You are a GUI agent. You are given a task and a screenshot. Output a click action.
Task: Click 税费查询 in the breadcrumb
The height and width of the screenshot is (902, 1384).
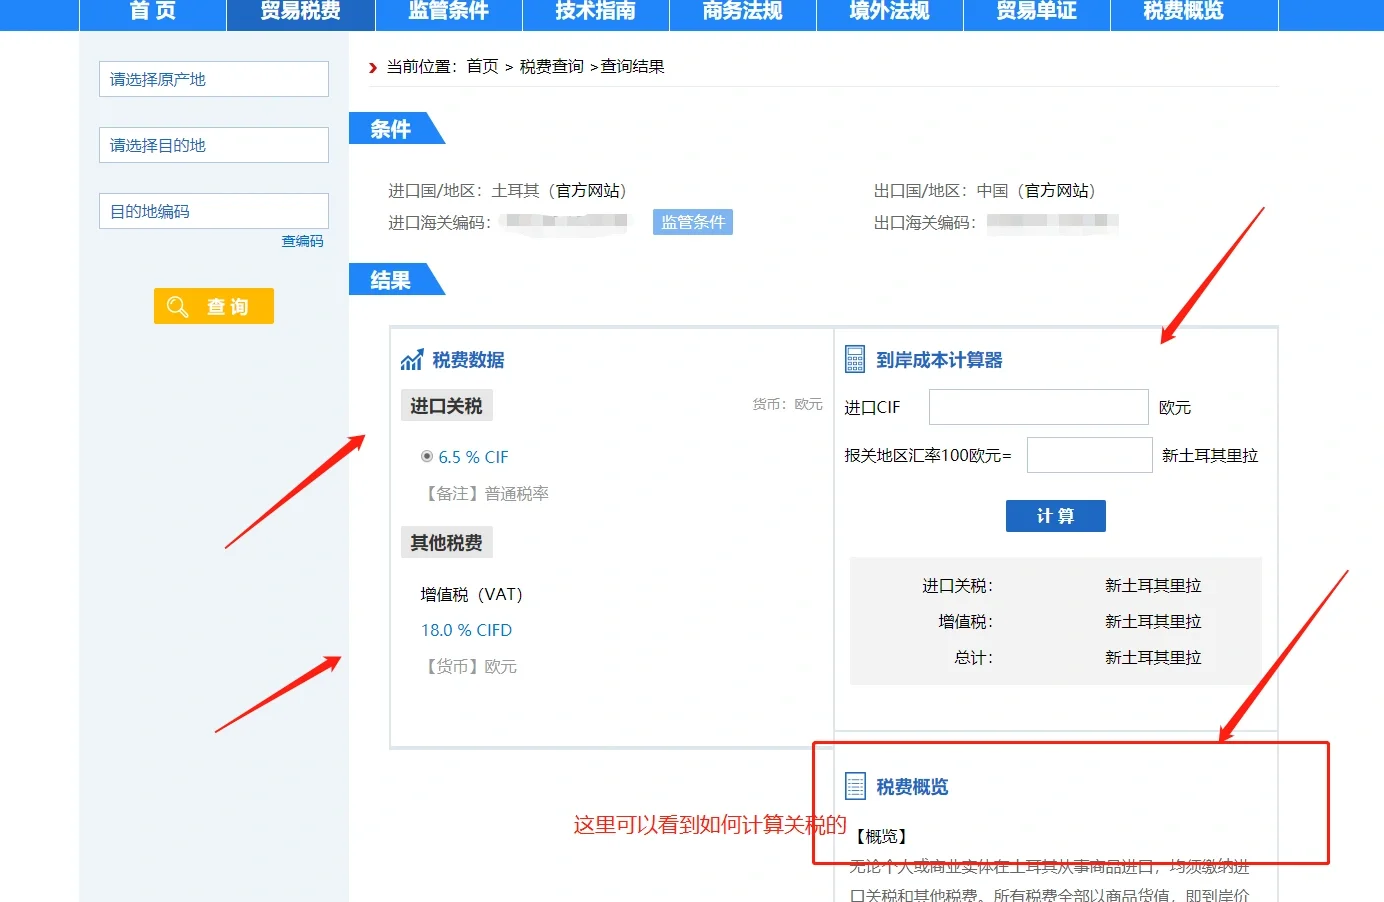pos(551,66)
